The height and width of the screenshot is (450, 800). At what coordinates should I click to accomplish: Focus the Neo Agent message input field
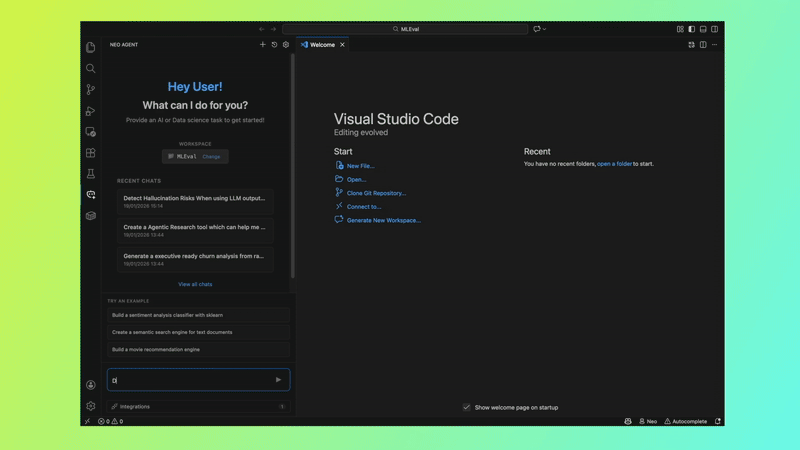coord(190,380)
